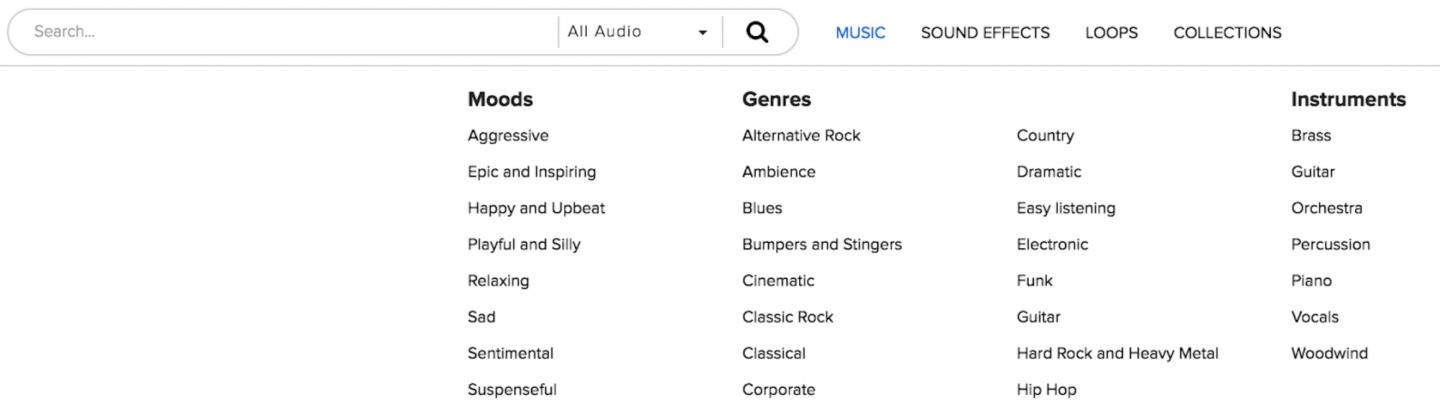The width and height of the screenshot is (1440, 420).
Task: Open the All Audio dropdown
Action: 638,32
